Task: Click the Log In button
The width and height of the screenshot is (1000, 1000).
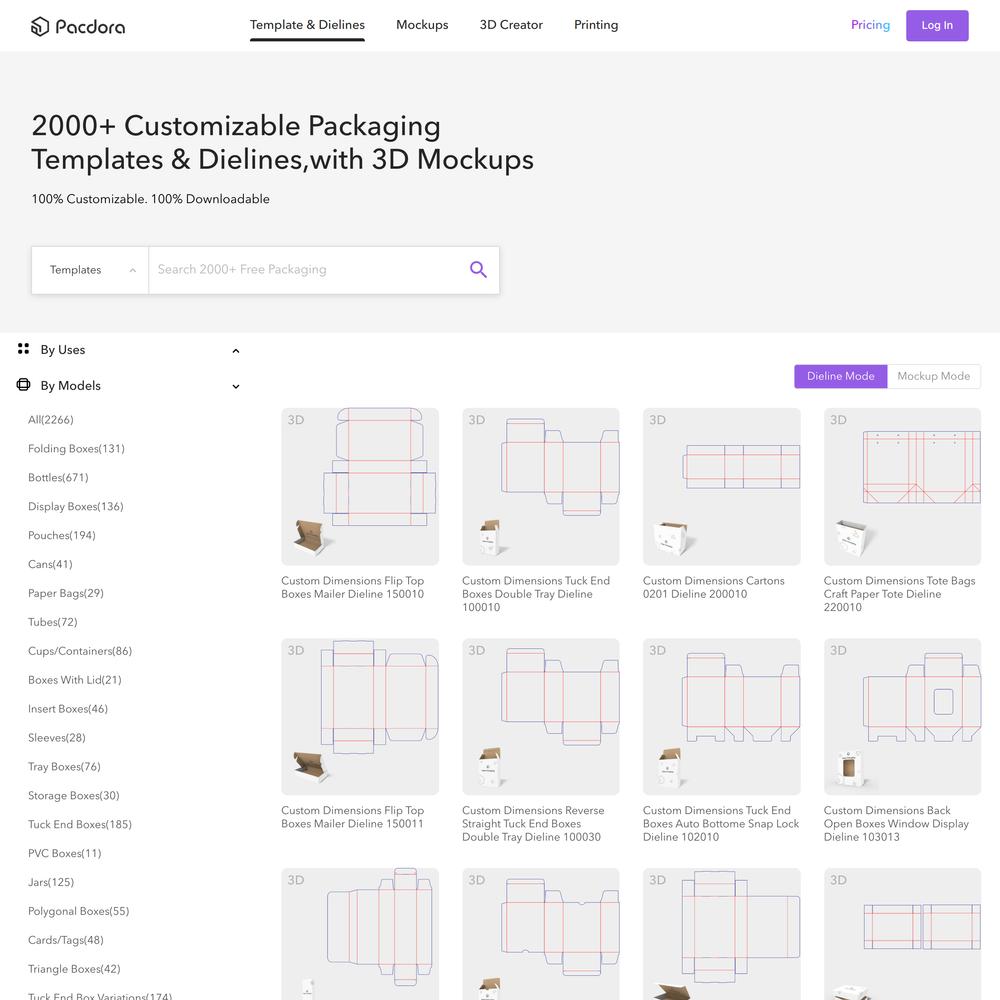Action: (937, 26)
